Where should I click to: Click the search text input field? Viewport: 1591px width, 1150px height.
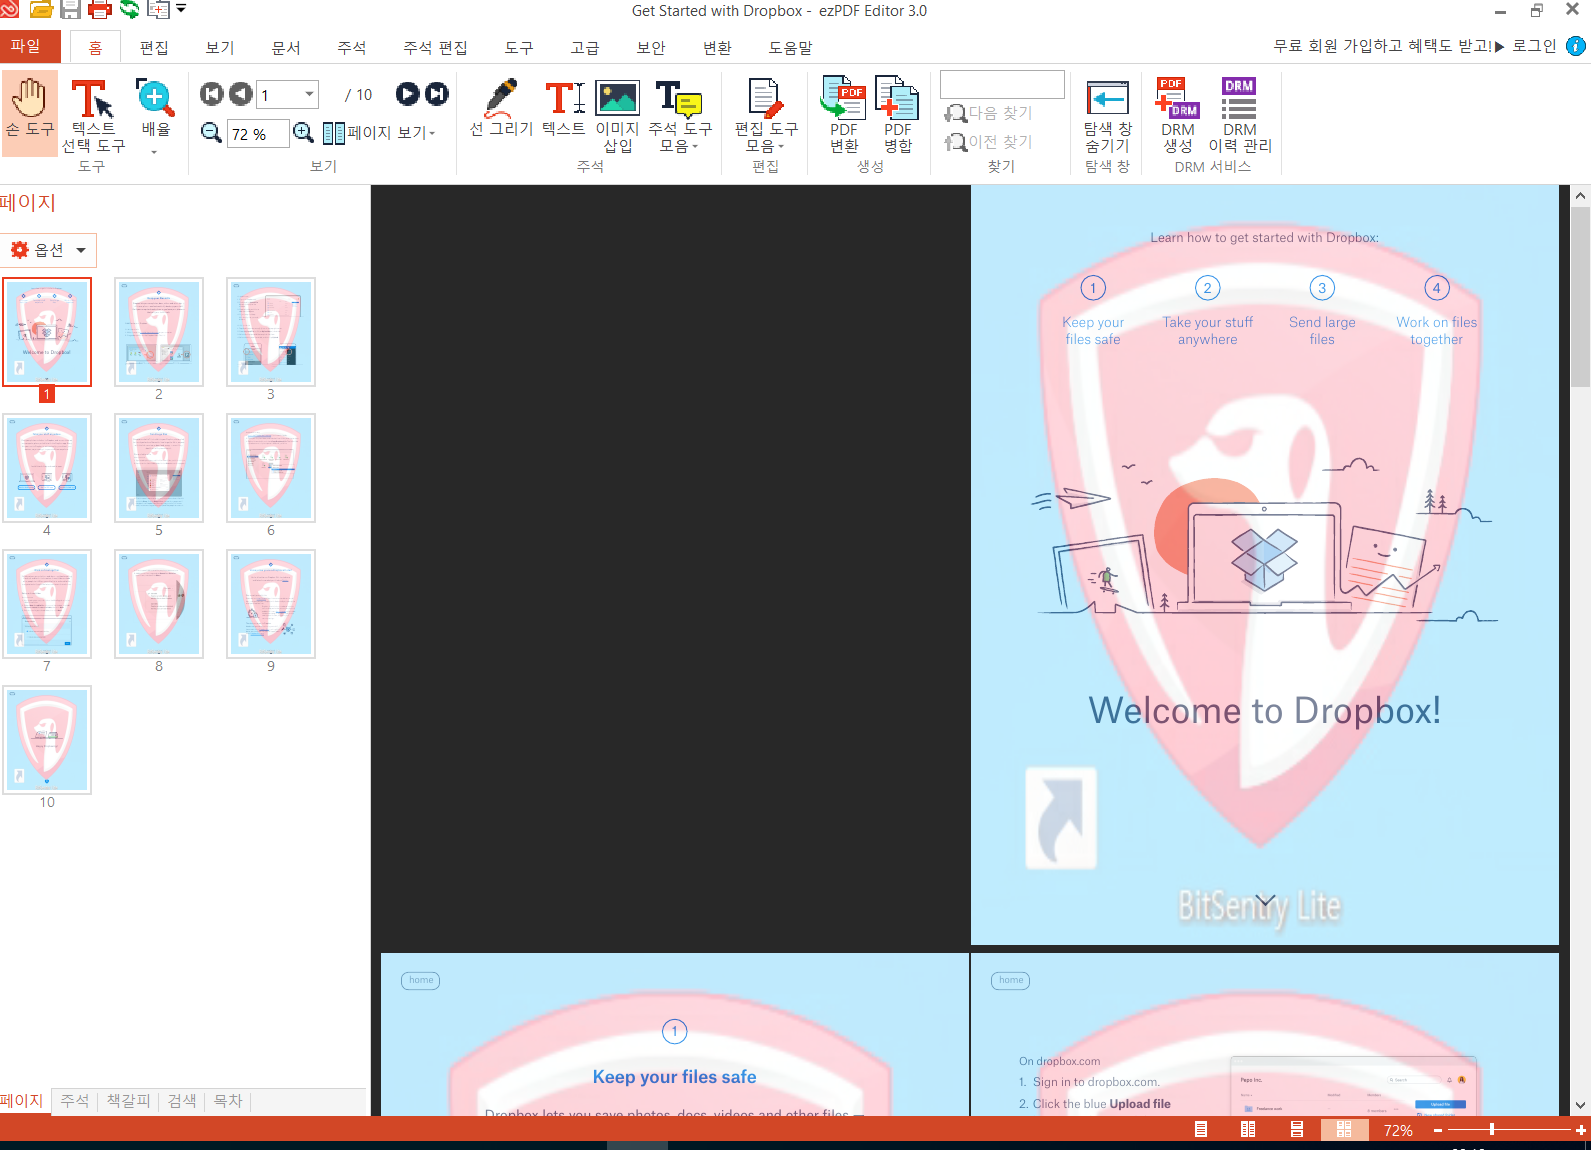[1002, 84]
